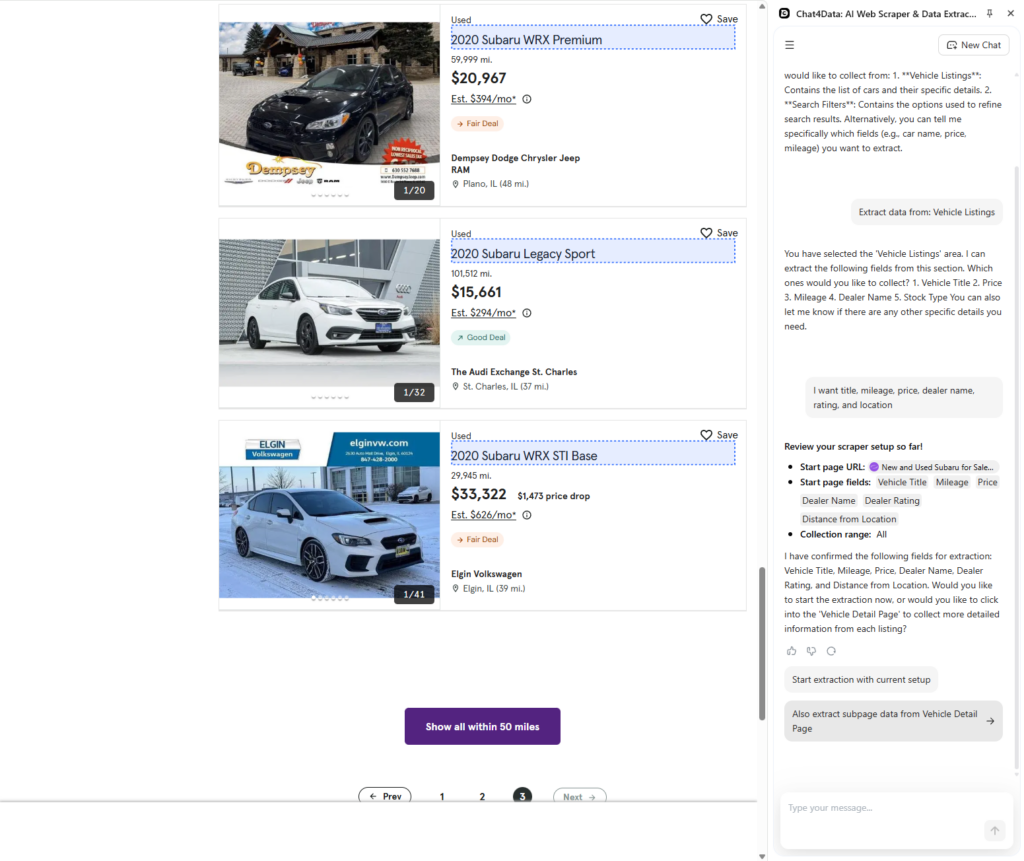
Task: Go to page 1 of results
Action: pos(442,797)
